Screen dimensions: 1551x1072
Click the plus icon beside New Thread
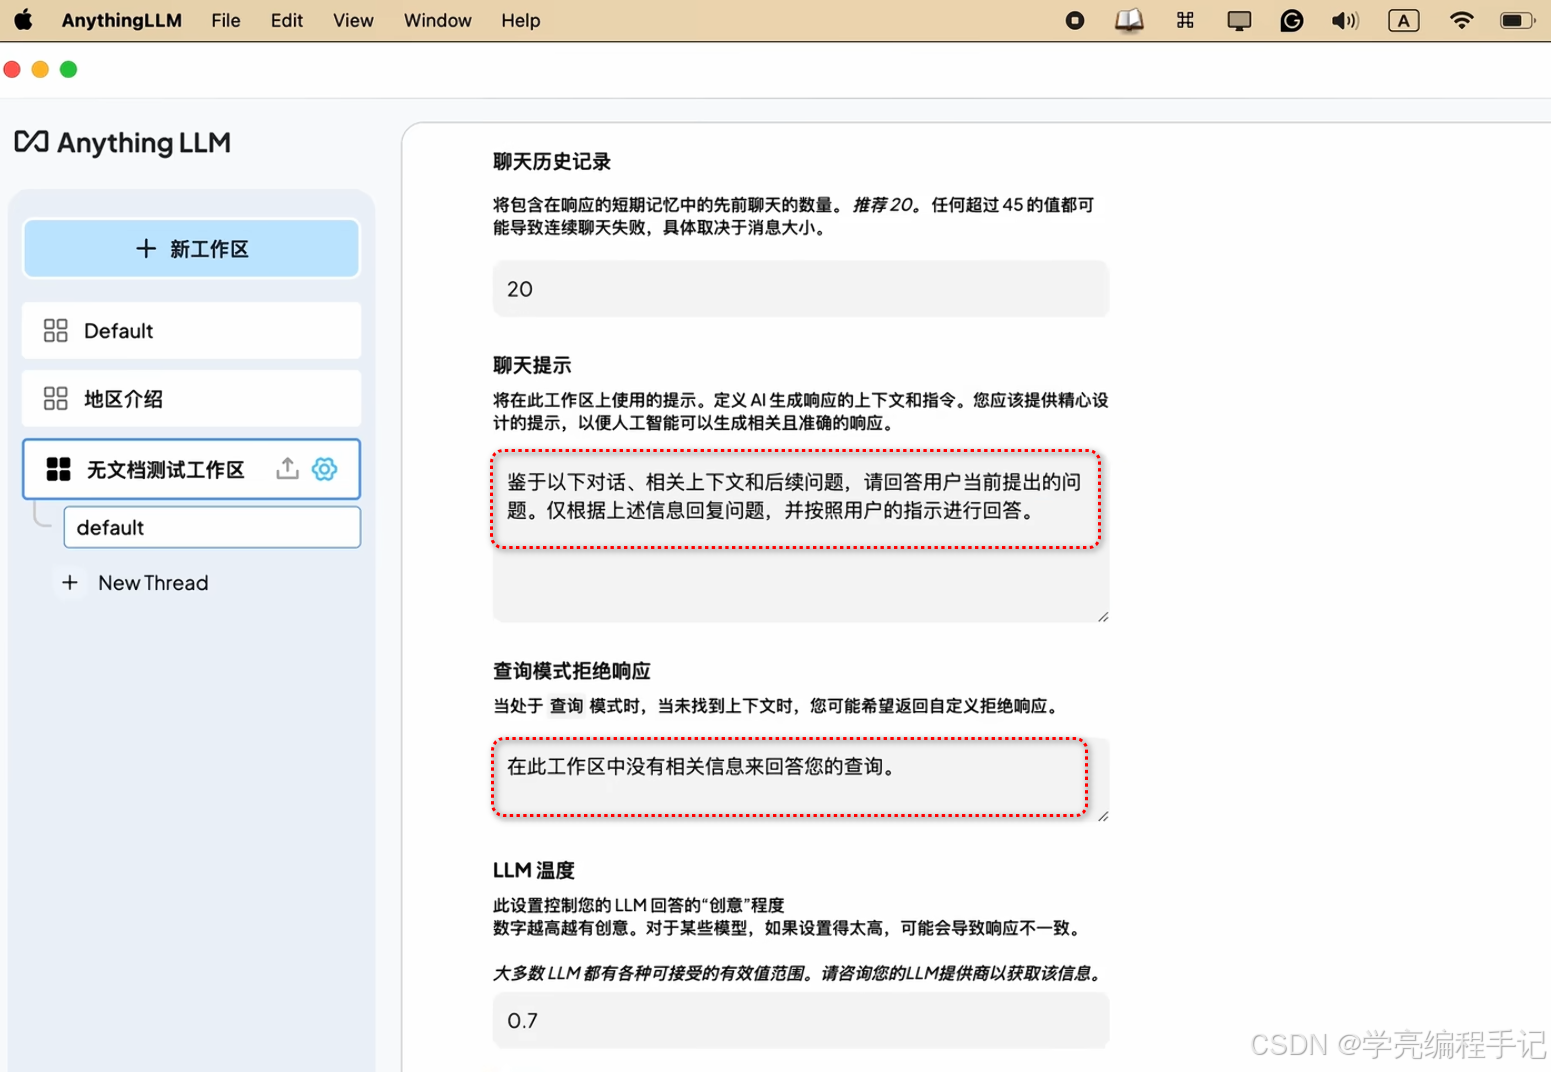(70, 582)
